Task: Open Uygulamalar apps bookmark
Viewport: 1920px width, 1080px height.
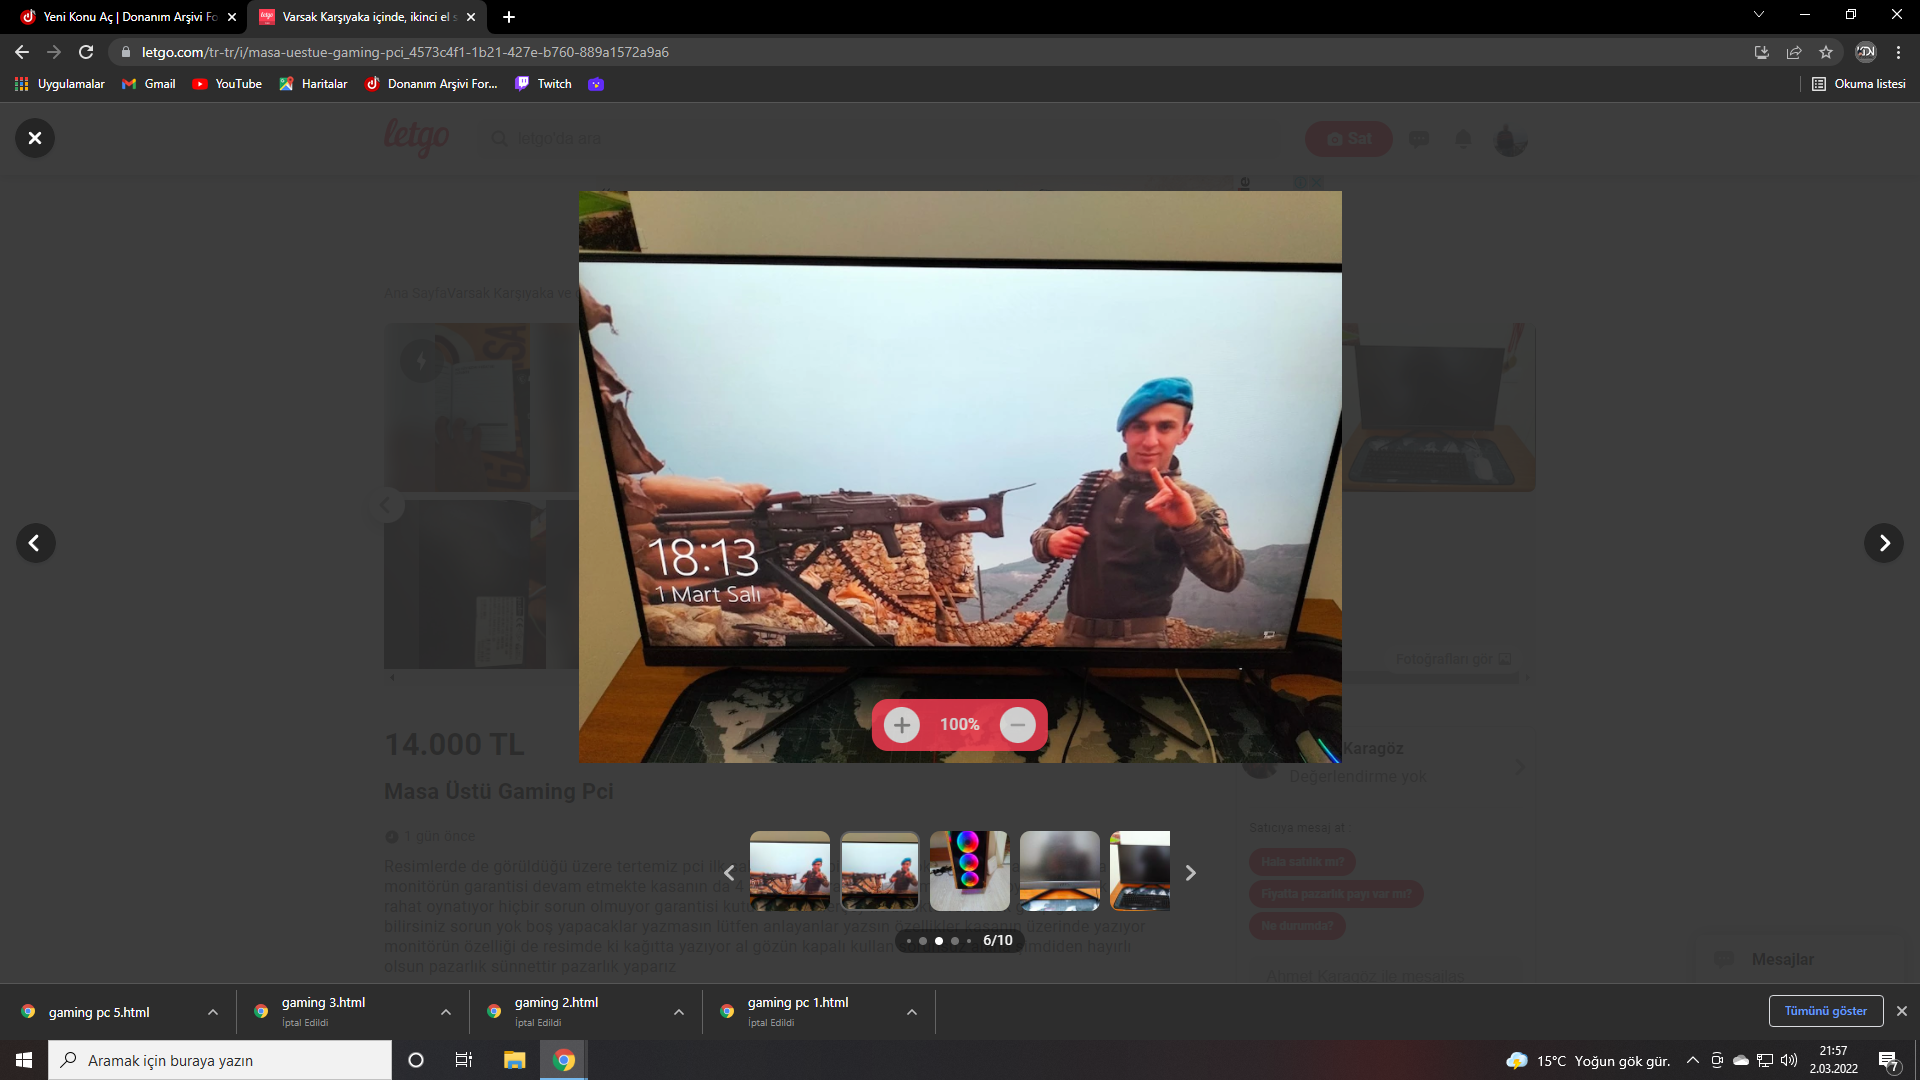Action: tap(60, 84)
